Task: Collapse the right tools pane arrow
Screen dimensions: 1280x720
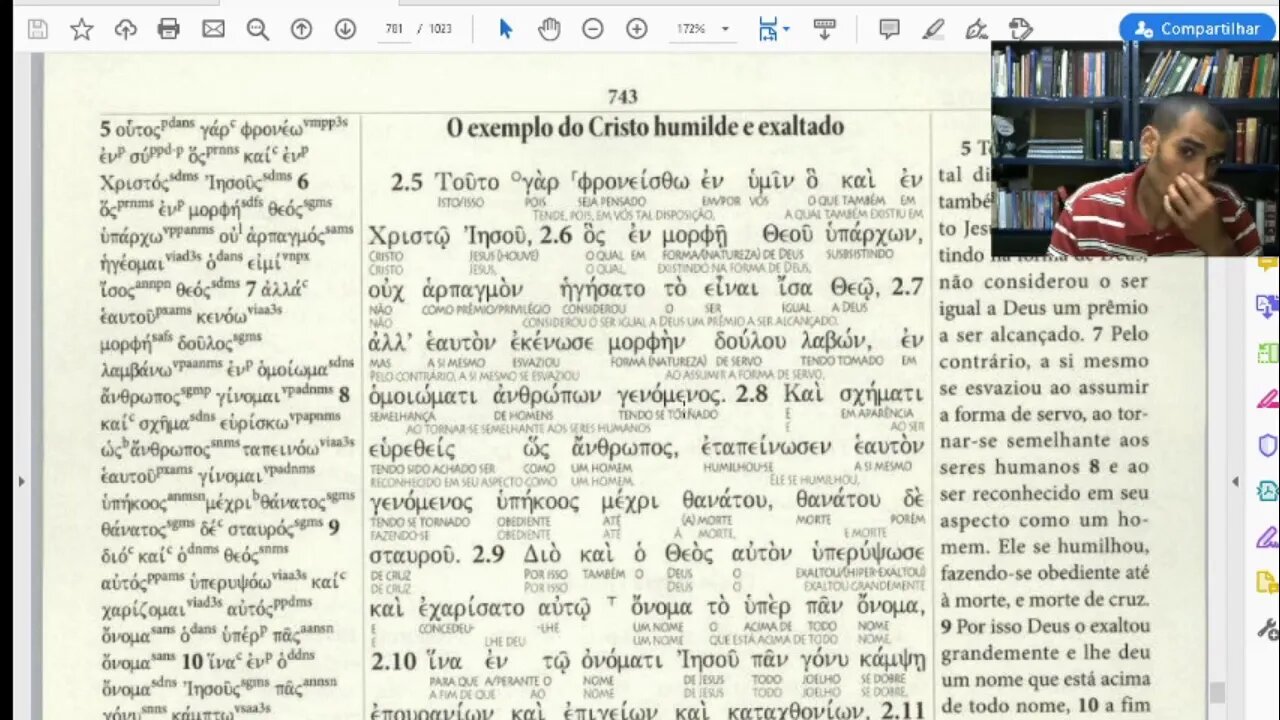Action: pyautogui.click(x=1235, y=481)
